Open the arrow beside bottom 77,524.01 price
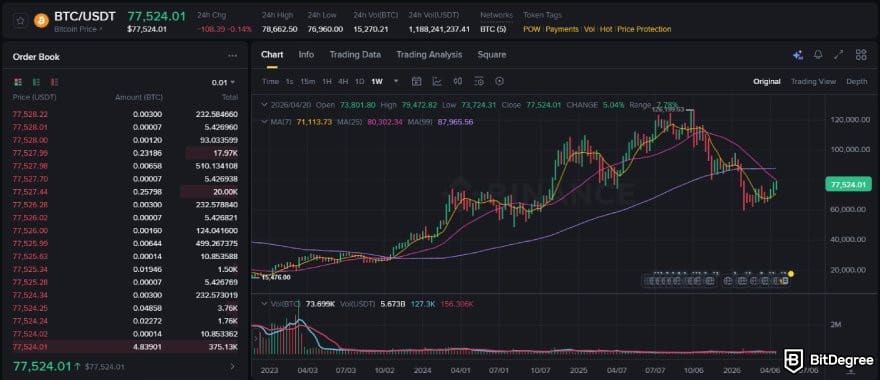 click(x=233, y=367)
